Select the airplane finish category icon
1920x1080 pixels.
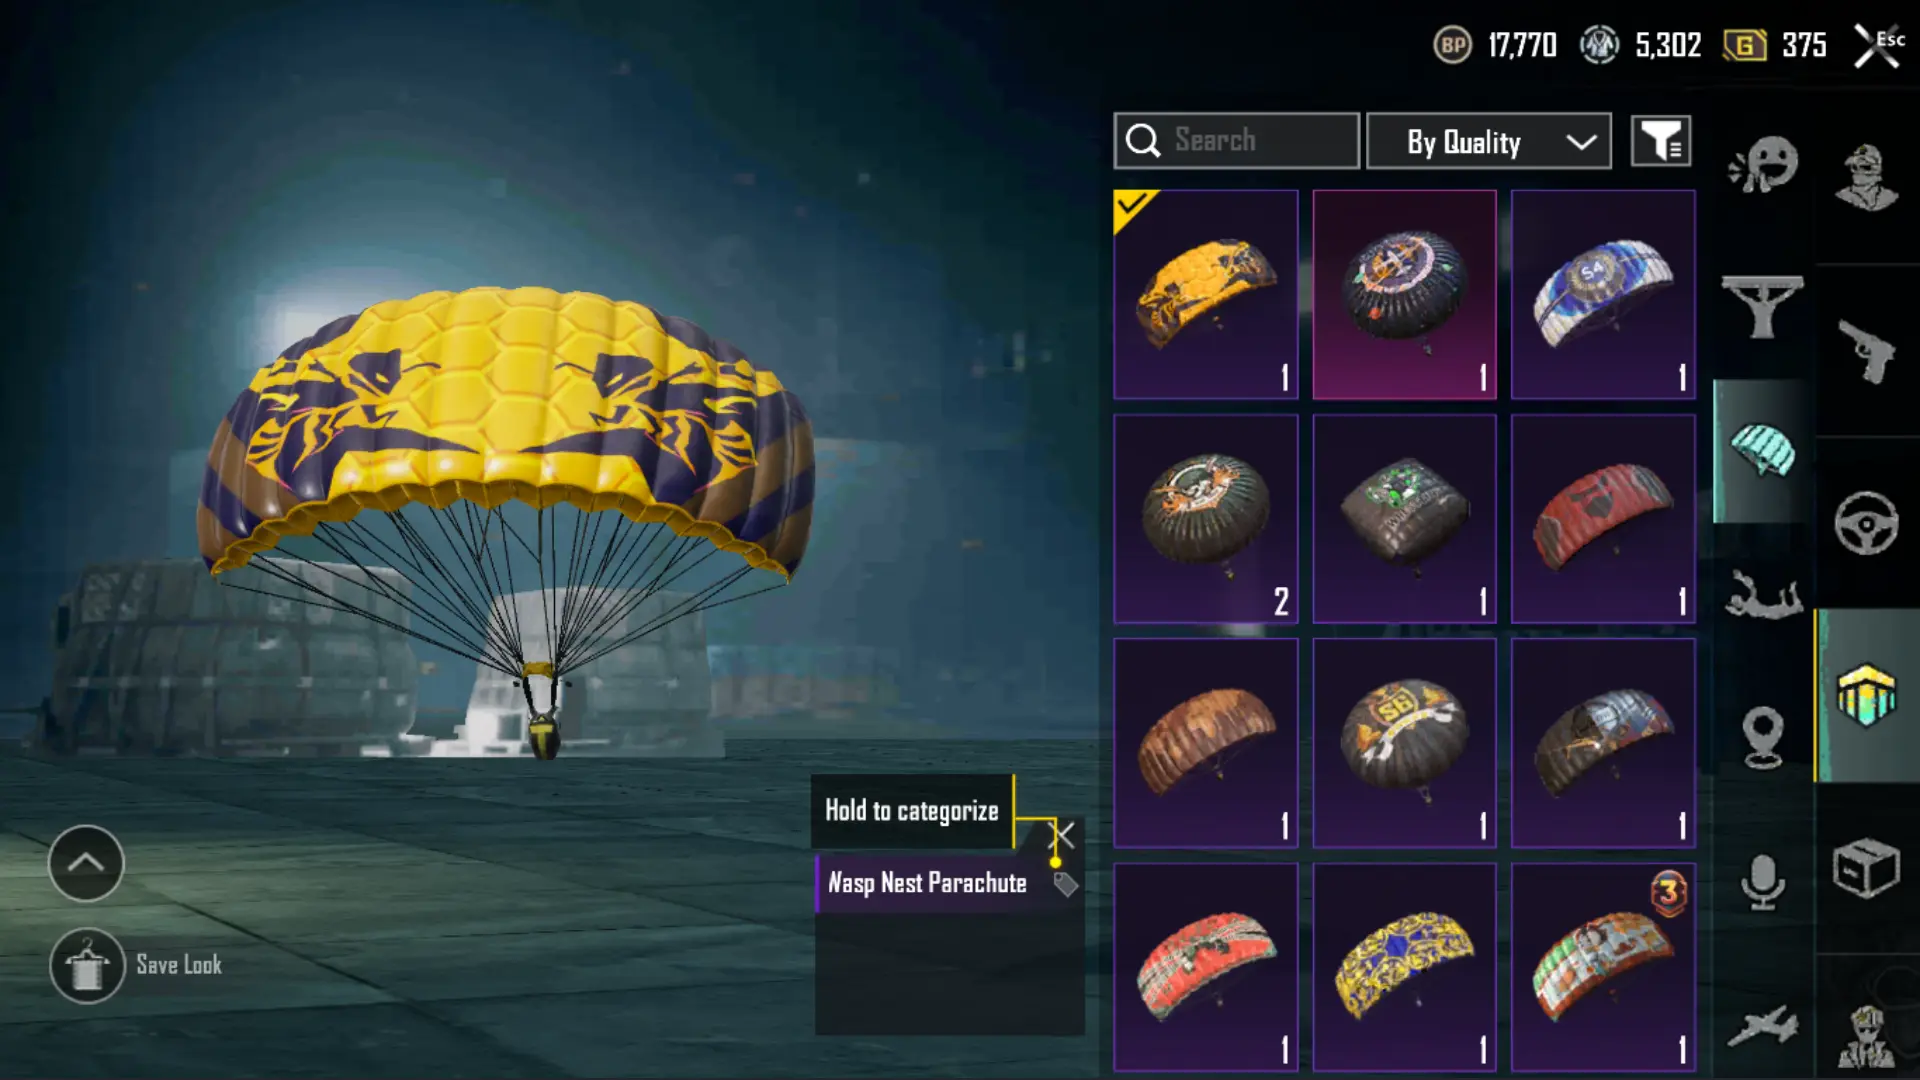click(x=1762, y=1027)
